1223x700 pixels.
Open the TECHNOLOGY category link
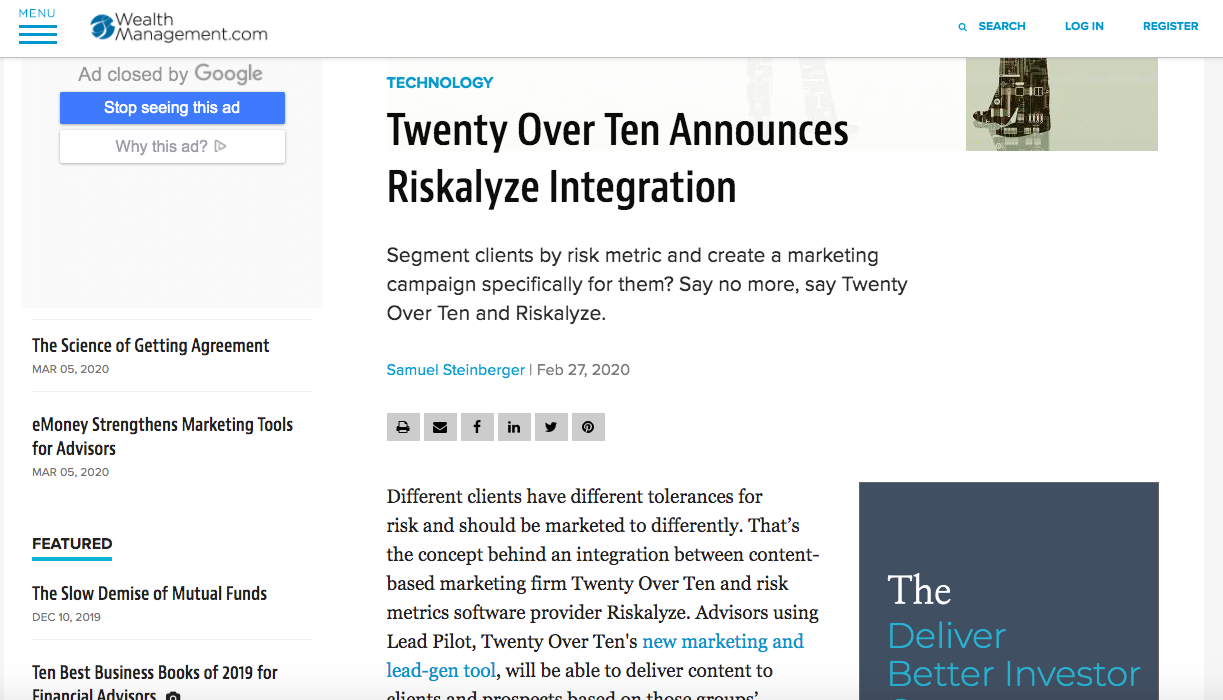tap(440, 83)
